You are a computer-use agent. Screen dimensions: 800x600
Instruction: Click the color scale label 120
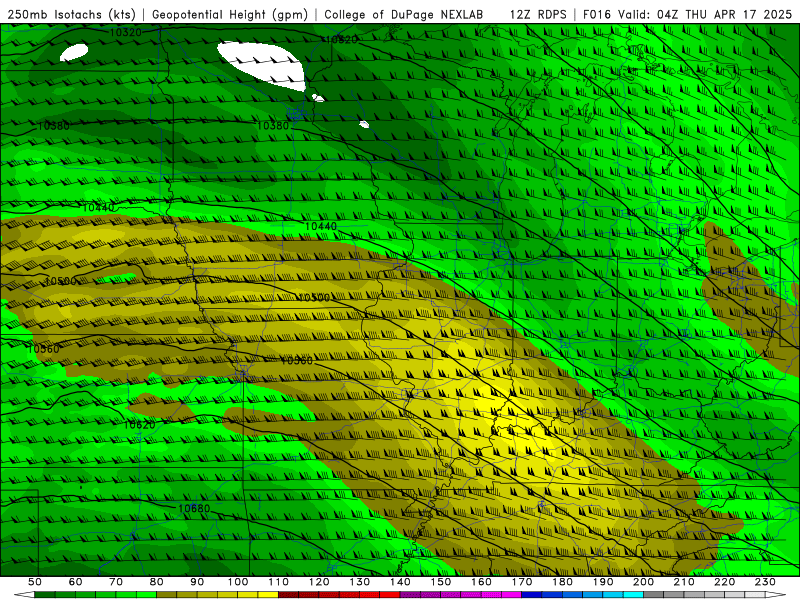(319, 582)
